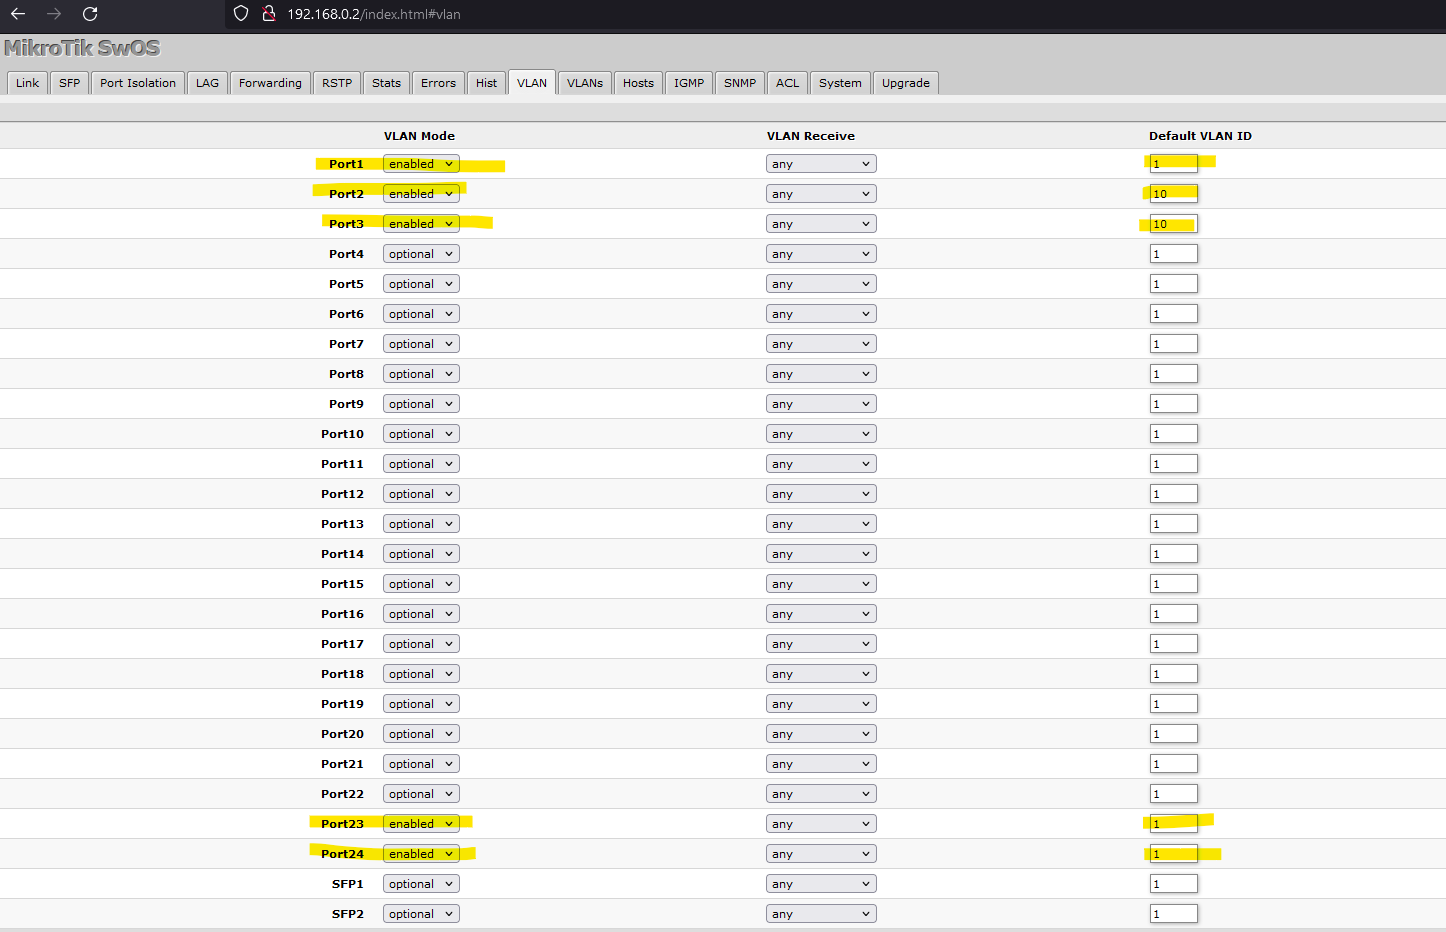Open Port4 VLAN Mode dropdown
The image size is (1446, 932).
tap(421, 254)
